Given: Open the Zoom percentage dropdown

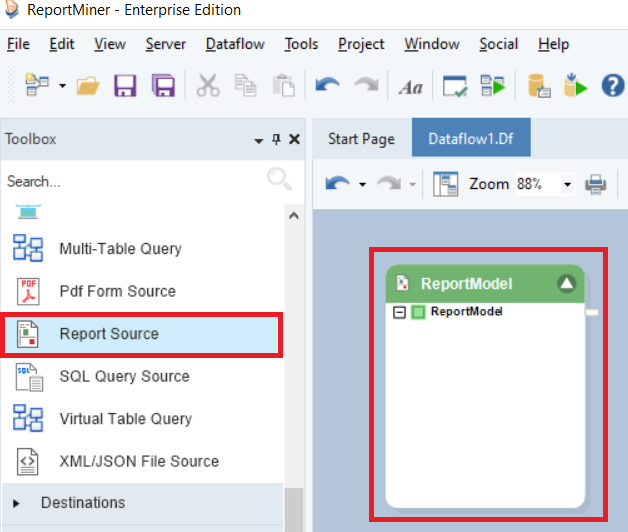Looking at the screenshot, I should 567,185.
